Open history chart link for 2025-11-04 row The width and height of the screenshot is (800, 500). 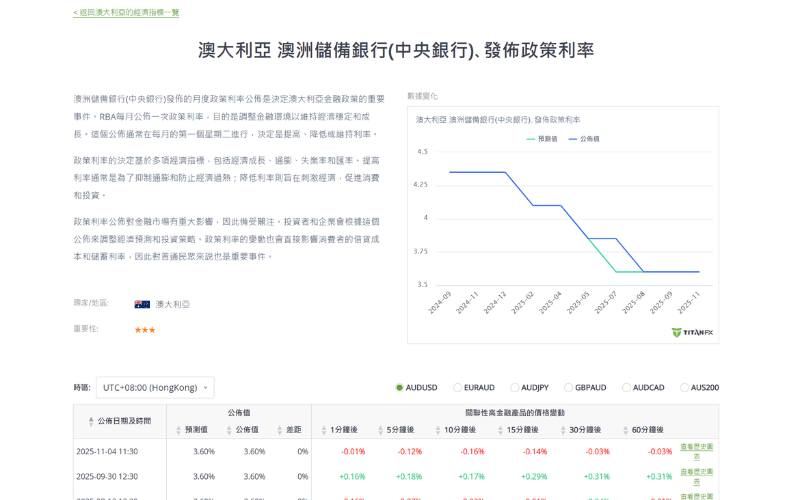[x=696, y=451]
